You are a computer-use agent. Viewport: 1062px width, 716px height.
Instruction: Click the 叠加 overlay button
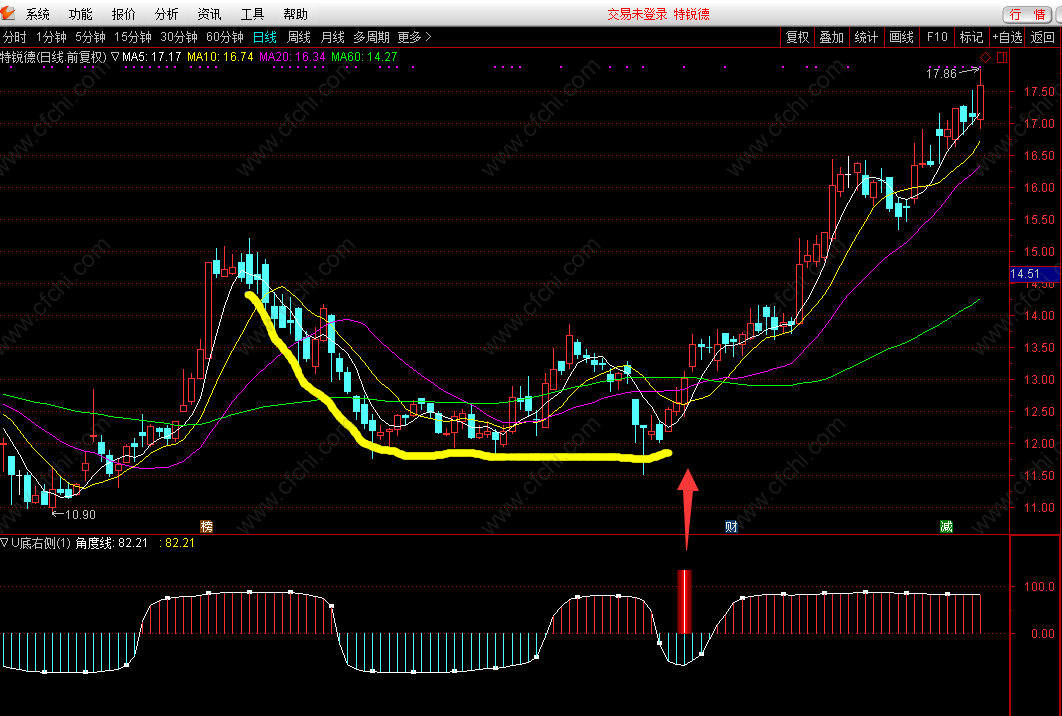[832, 37]
